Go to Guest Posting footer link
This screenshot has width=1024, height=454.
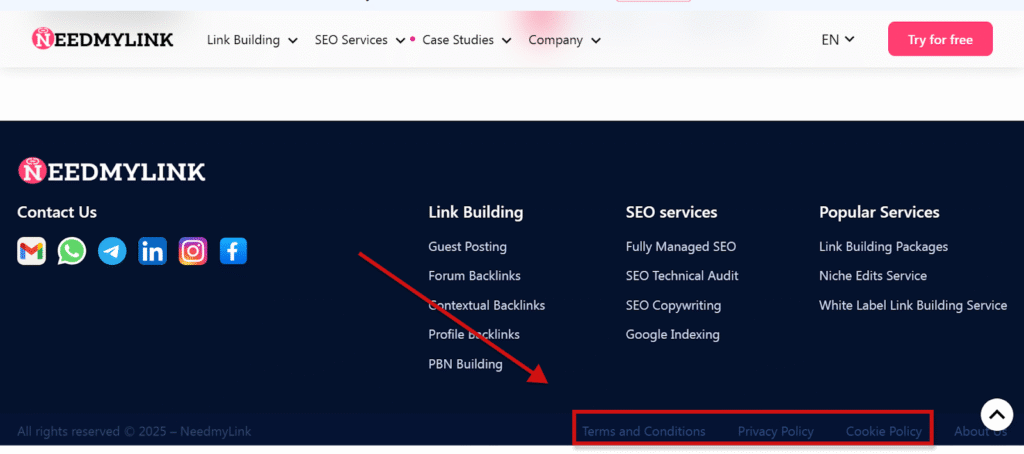[467, 246]
